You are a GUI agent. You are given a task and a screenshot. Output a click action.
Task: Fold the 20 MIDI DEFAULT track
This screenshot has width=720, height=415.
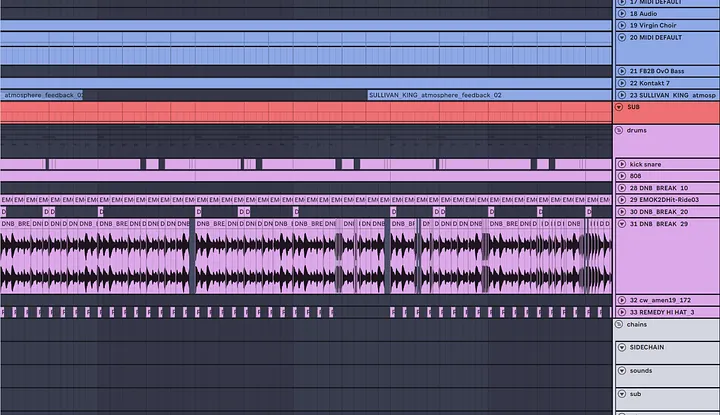[x=622, y=38]
